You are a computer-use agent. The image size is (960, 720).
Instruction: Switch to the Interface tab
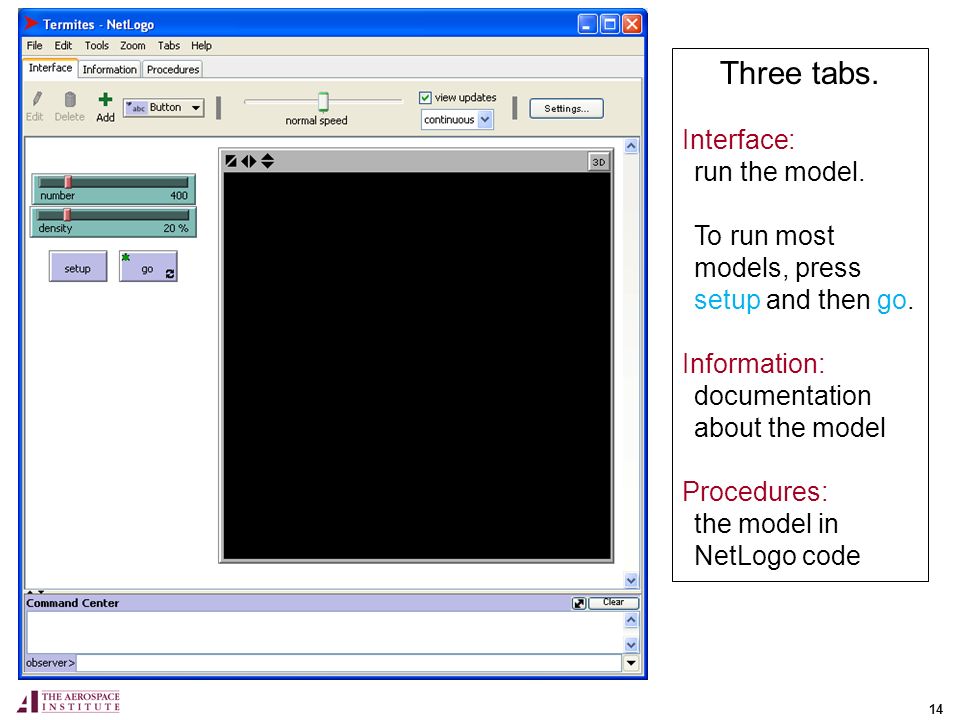[x=50, y=68]
